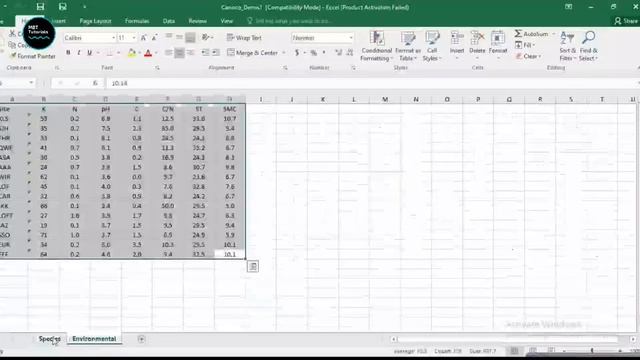
Task: Click the Decrease Indent icon
Action: [x=205, y=53]
